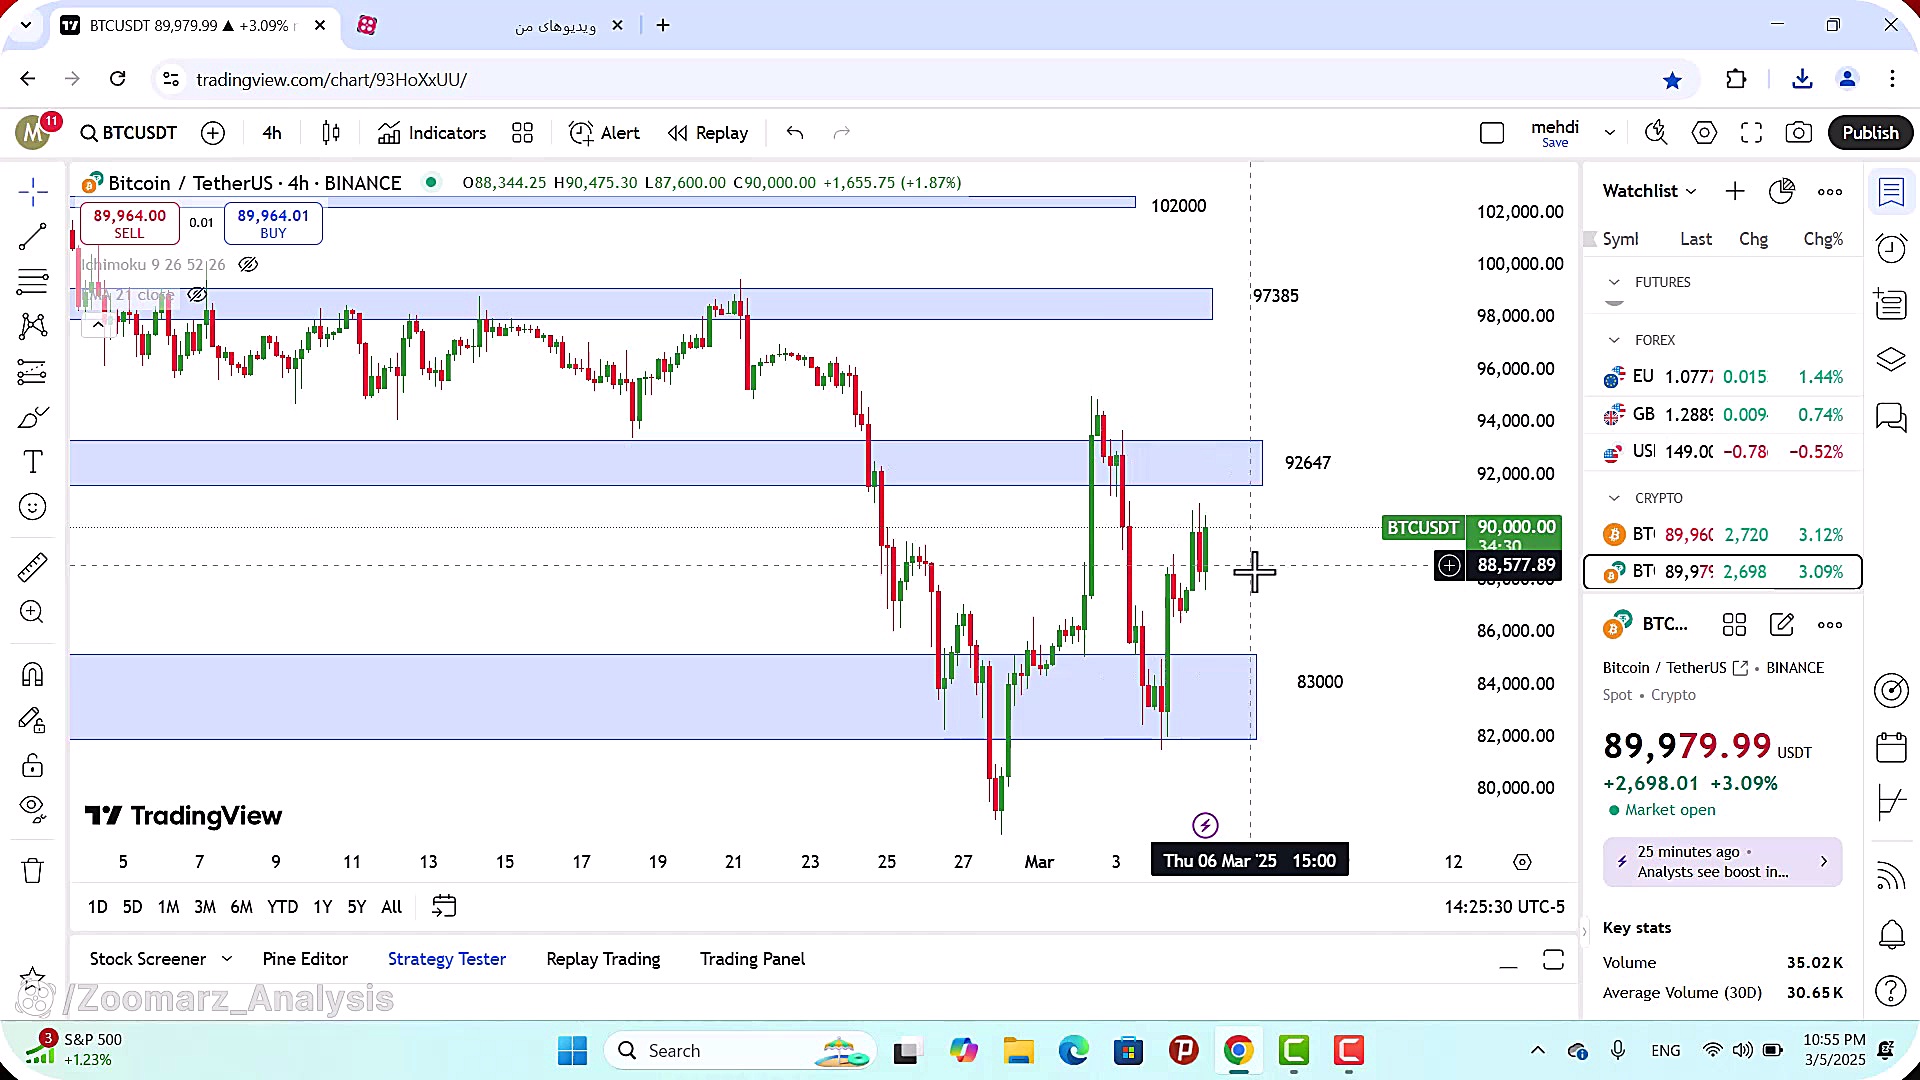Collapse the FUTURES watchlist section
Screen dimensions: 1920x1080
click(1614, 282)
